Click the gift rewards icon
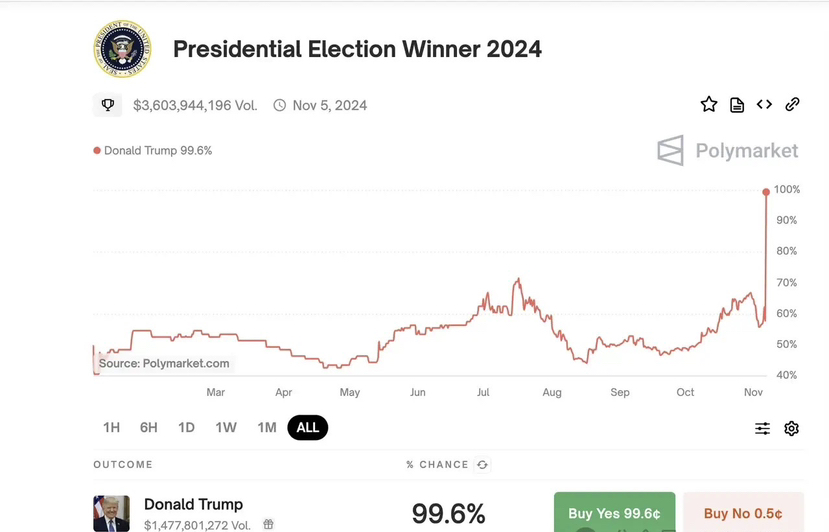The width and height of the screenshot is (829, 532). [x=268, y=524]
